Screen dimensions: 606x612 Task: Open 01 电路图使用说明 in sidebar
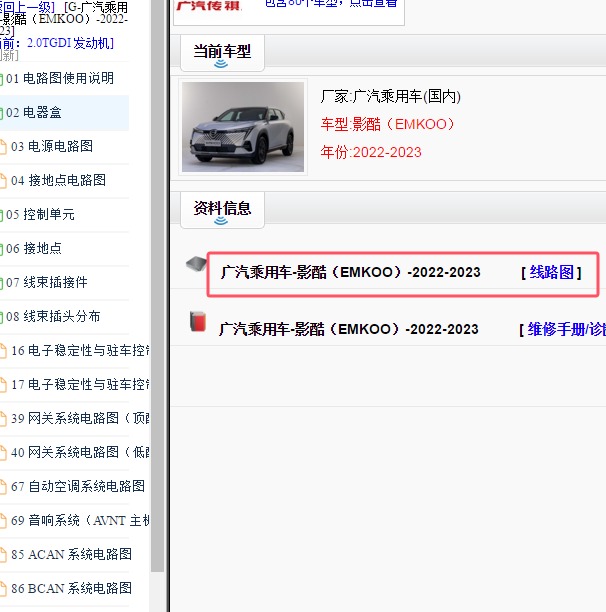(x=60, y=78)
